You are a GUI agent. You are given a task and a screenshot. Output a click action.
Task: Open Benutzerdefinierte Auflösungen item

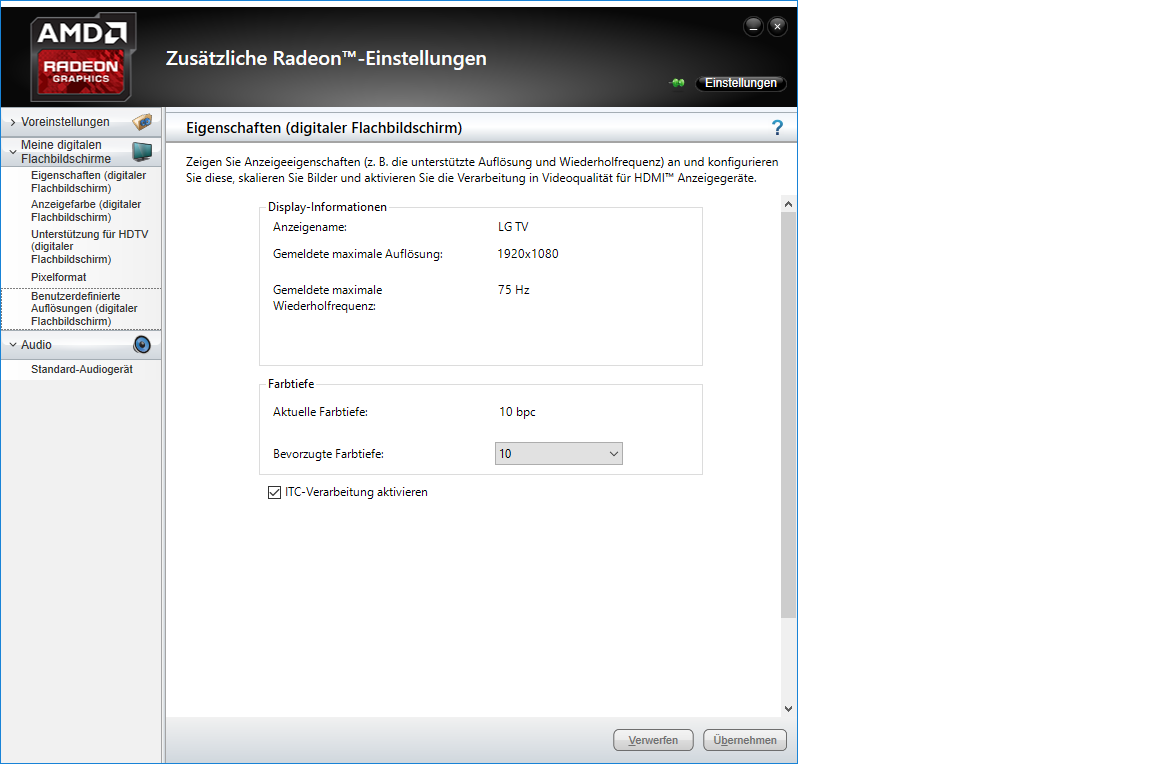click(x=84, y=309)
